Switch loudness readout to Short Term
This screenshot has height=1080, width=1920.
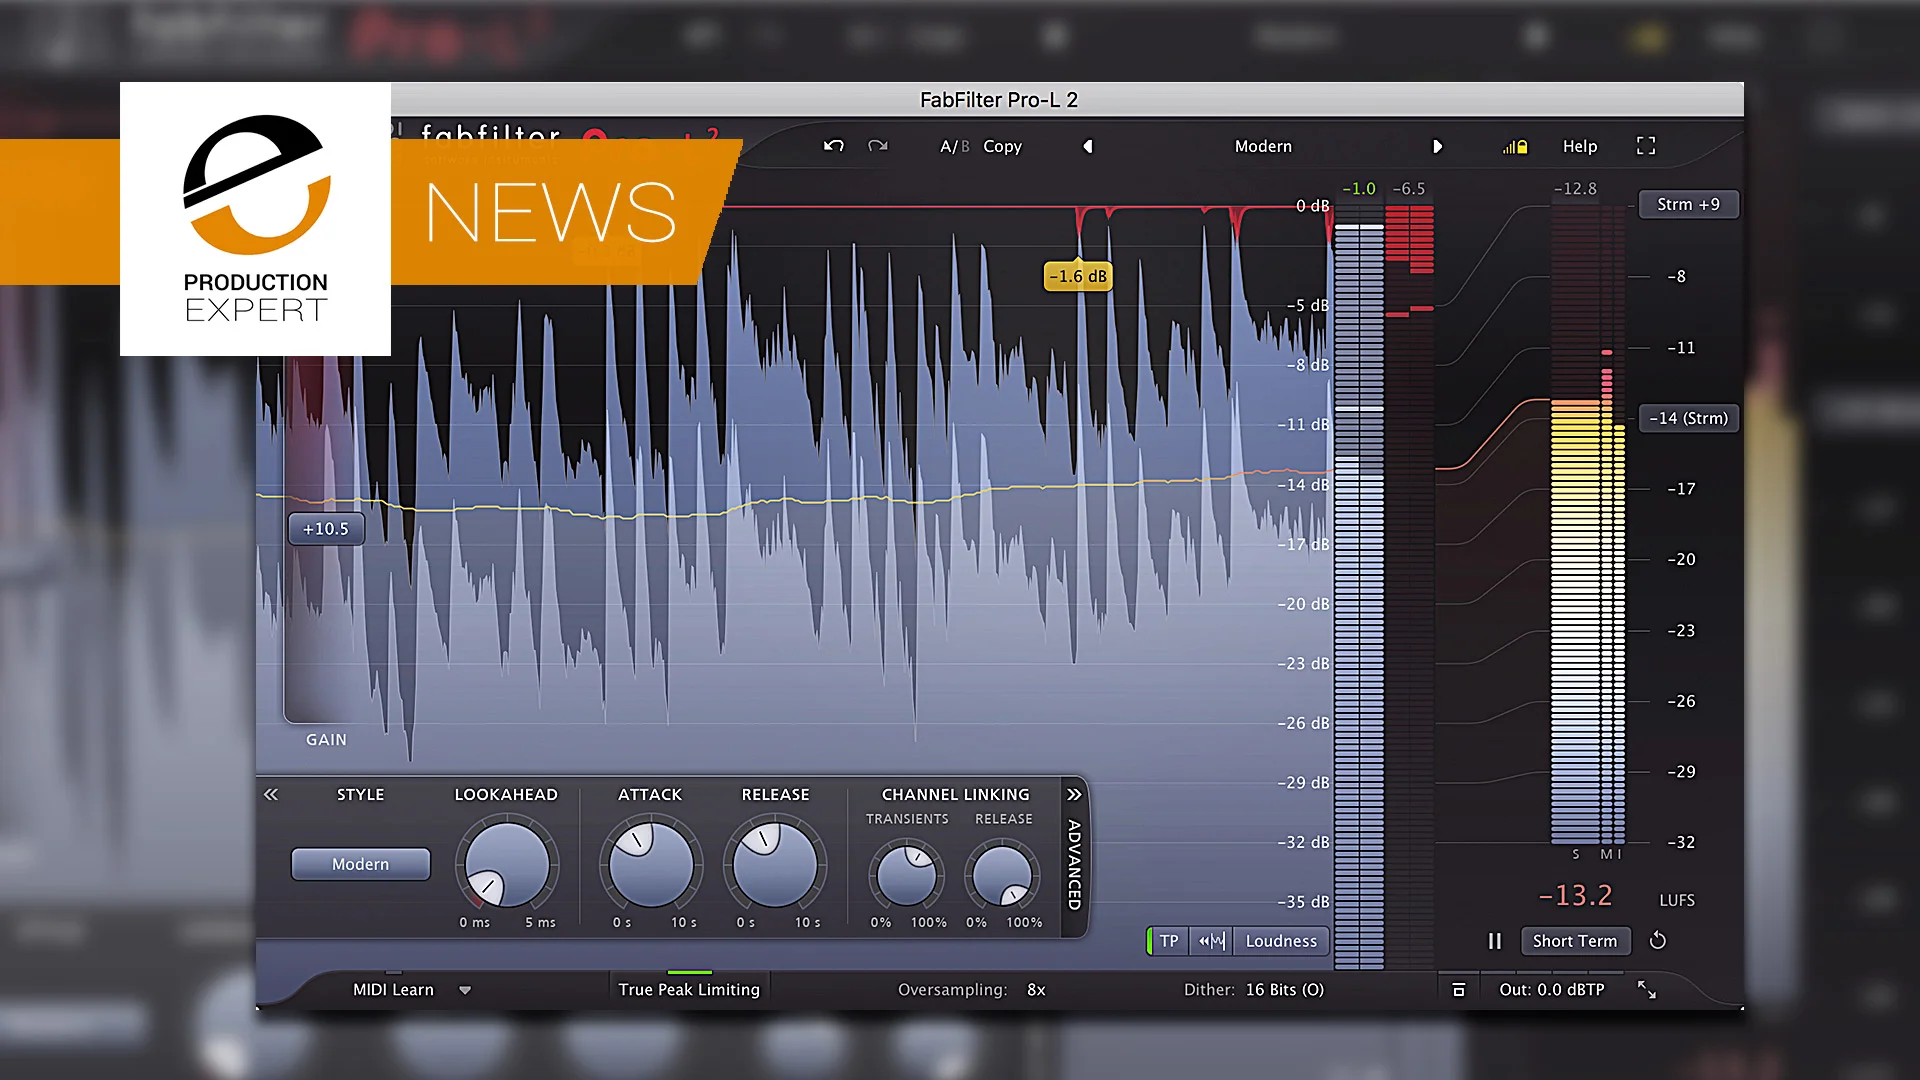1575,941
